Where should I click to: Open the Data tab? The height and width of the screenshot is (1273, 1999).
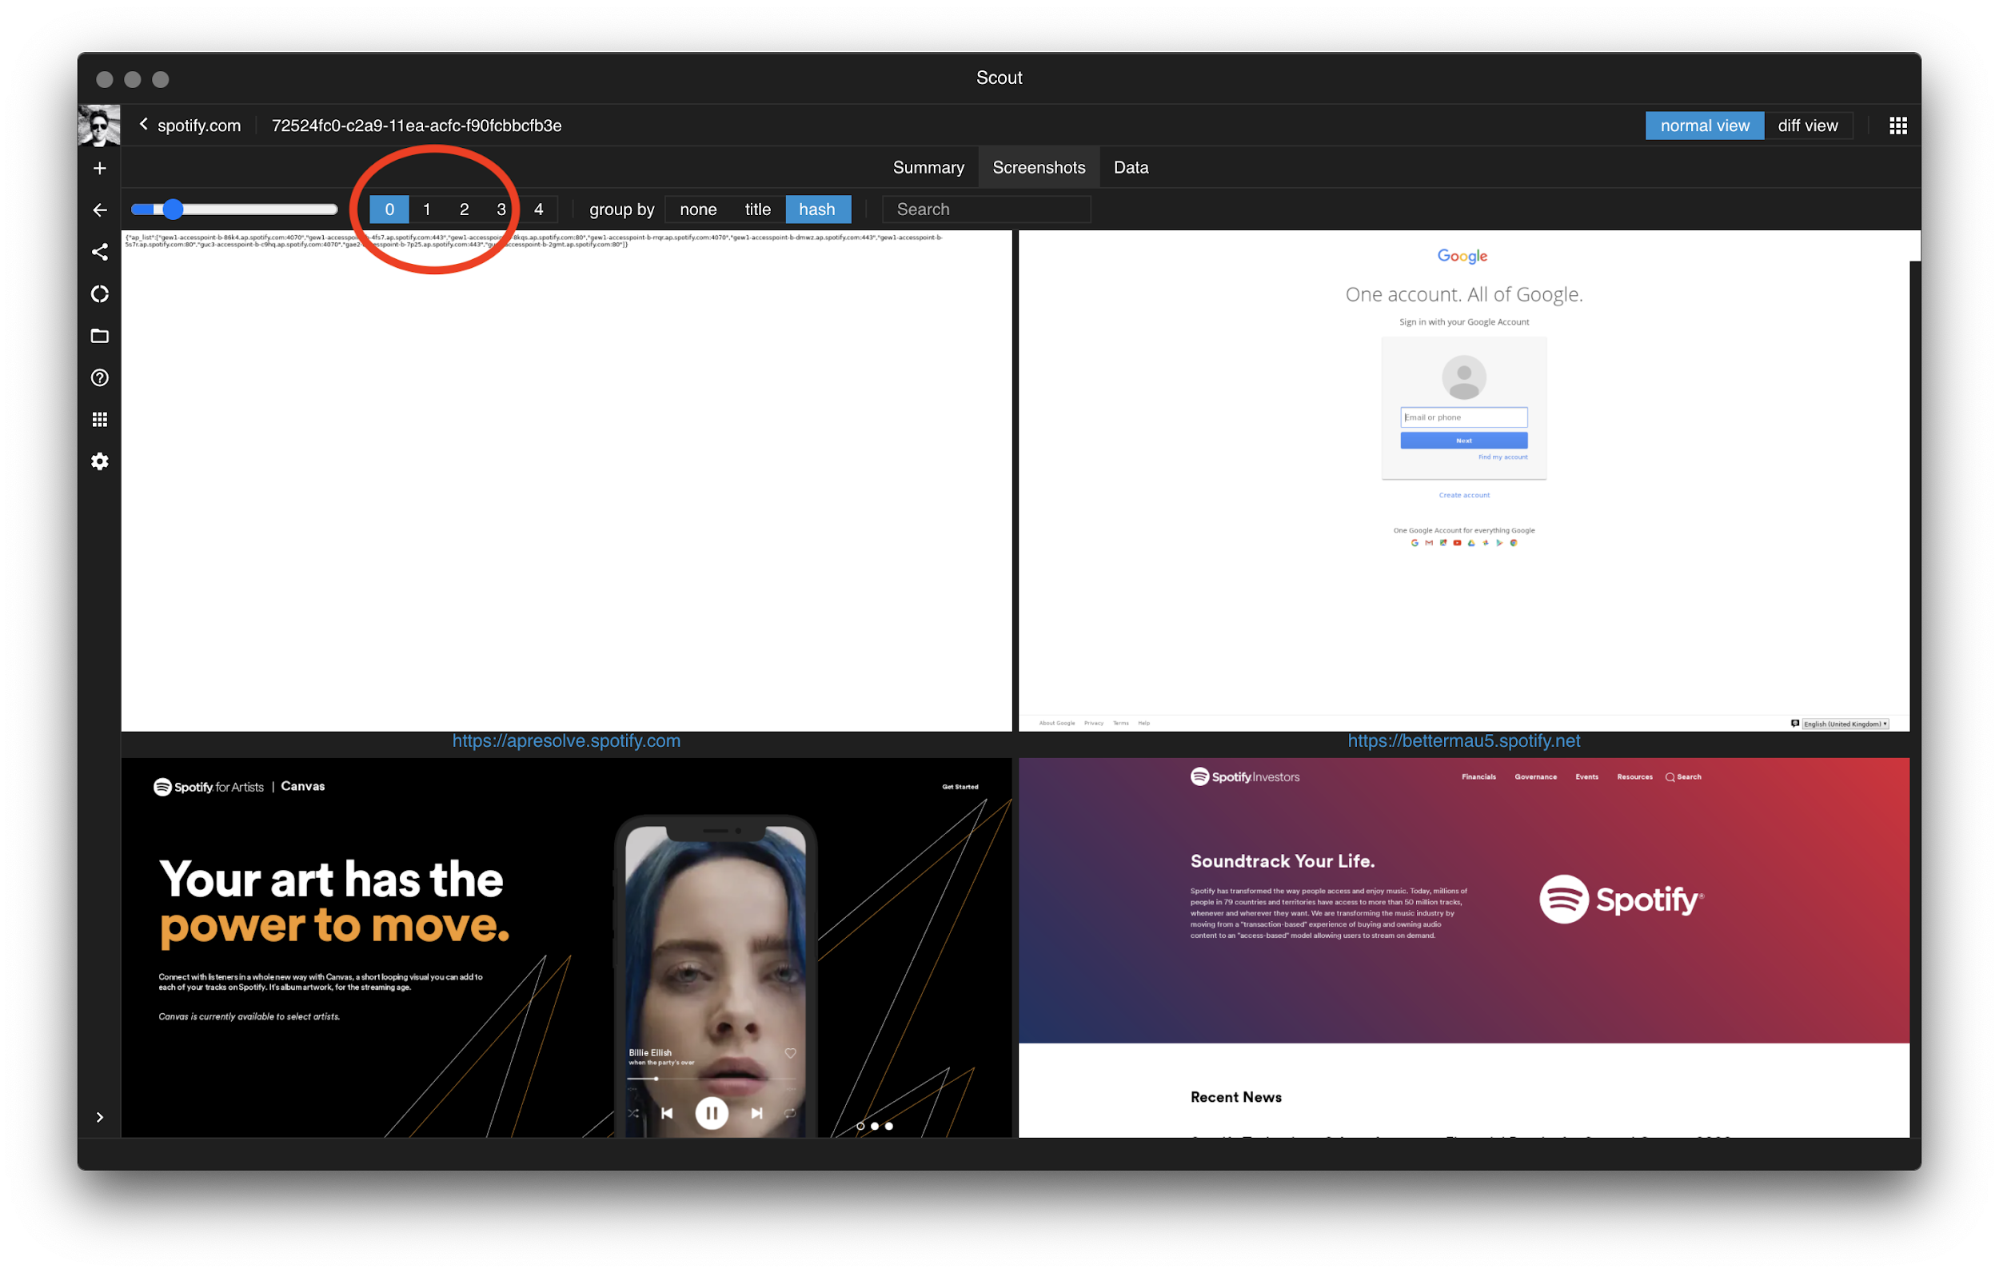[x=1130, y=167]
